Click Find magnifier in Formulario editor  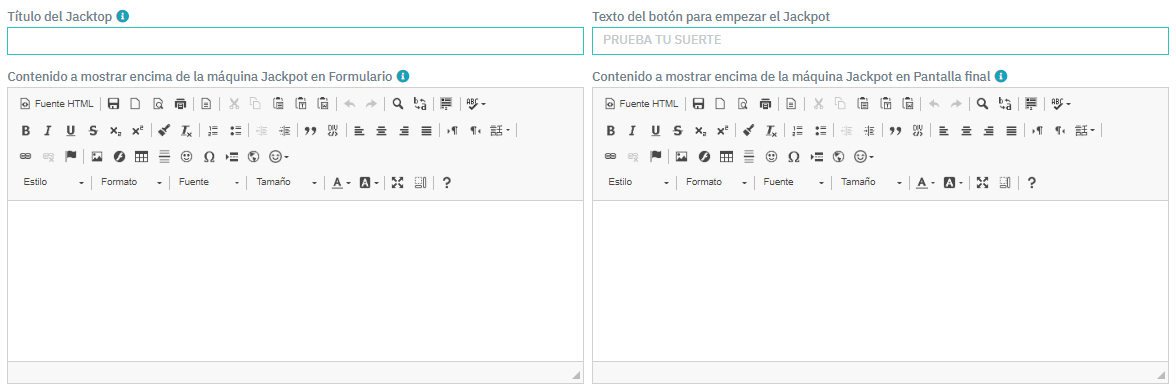click(x=398, y=103)
